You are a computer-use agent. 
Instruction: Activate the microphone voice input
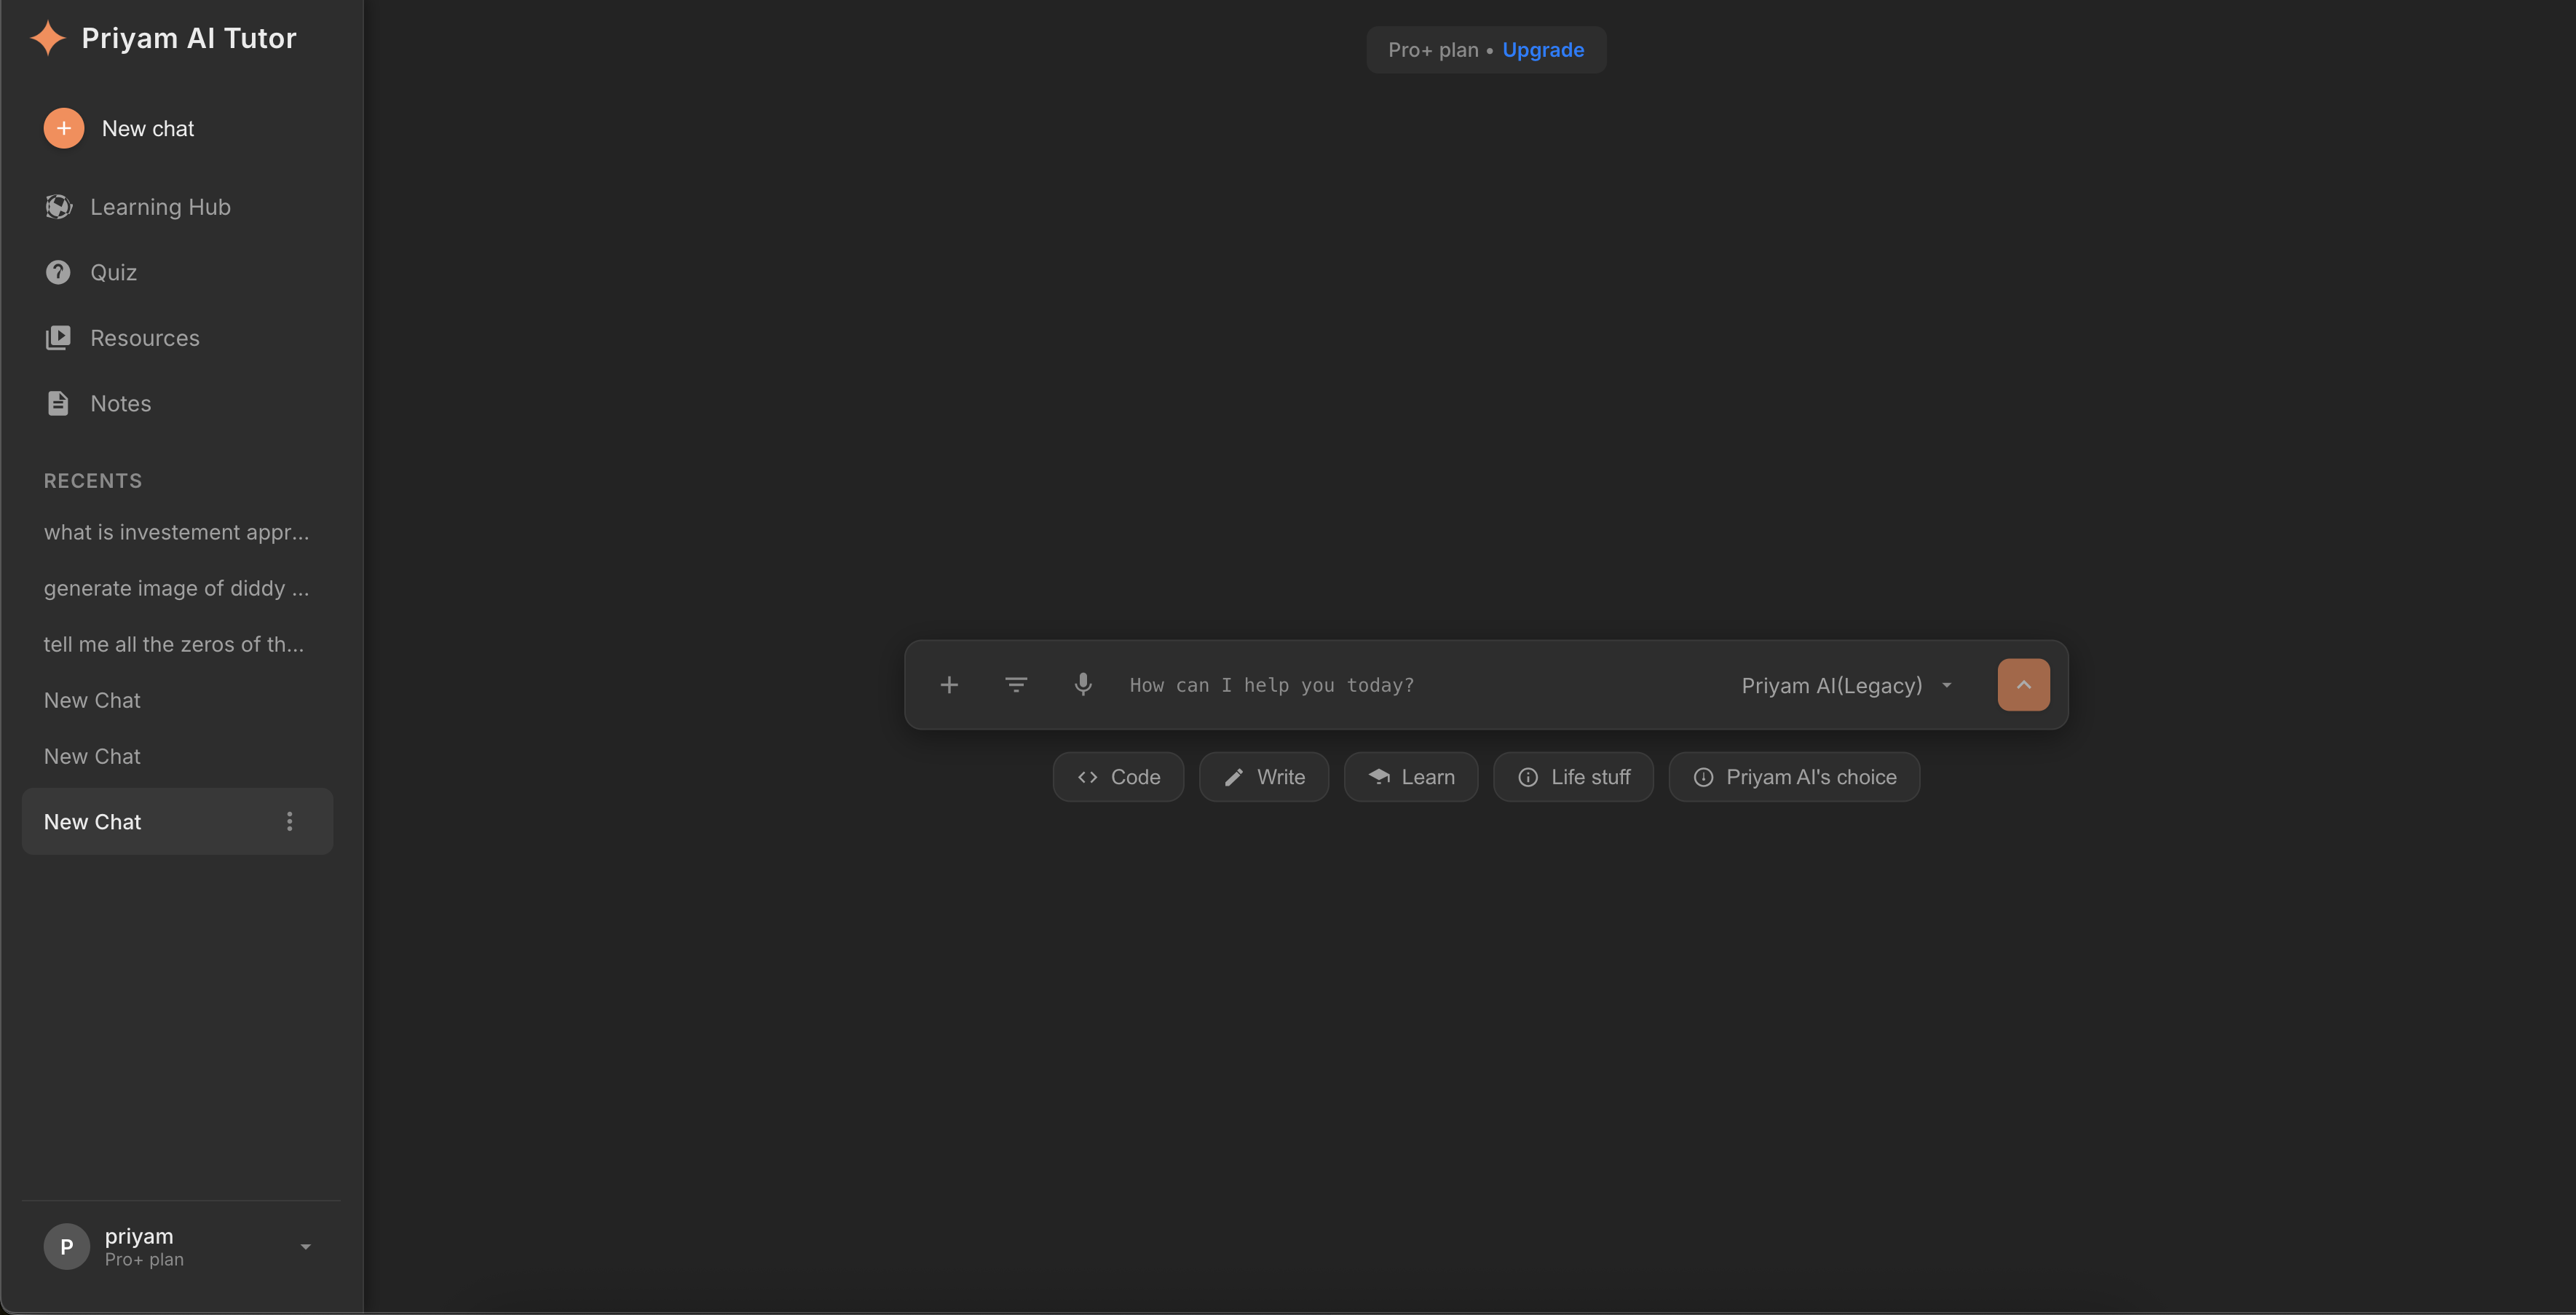point(1082,685)
